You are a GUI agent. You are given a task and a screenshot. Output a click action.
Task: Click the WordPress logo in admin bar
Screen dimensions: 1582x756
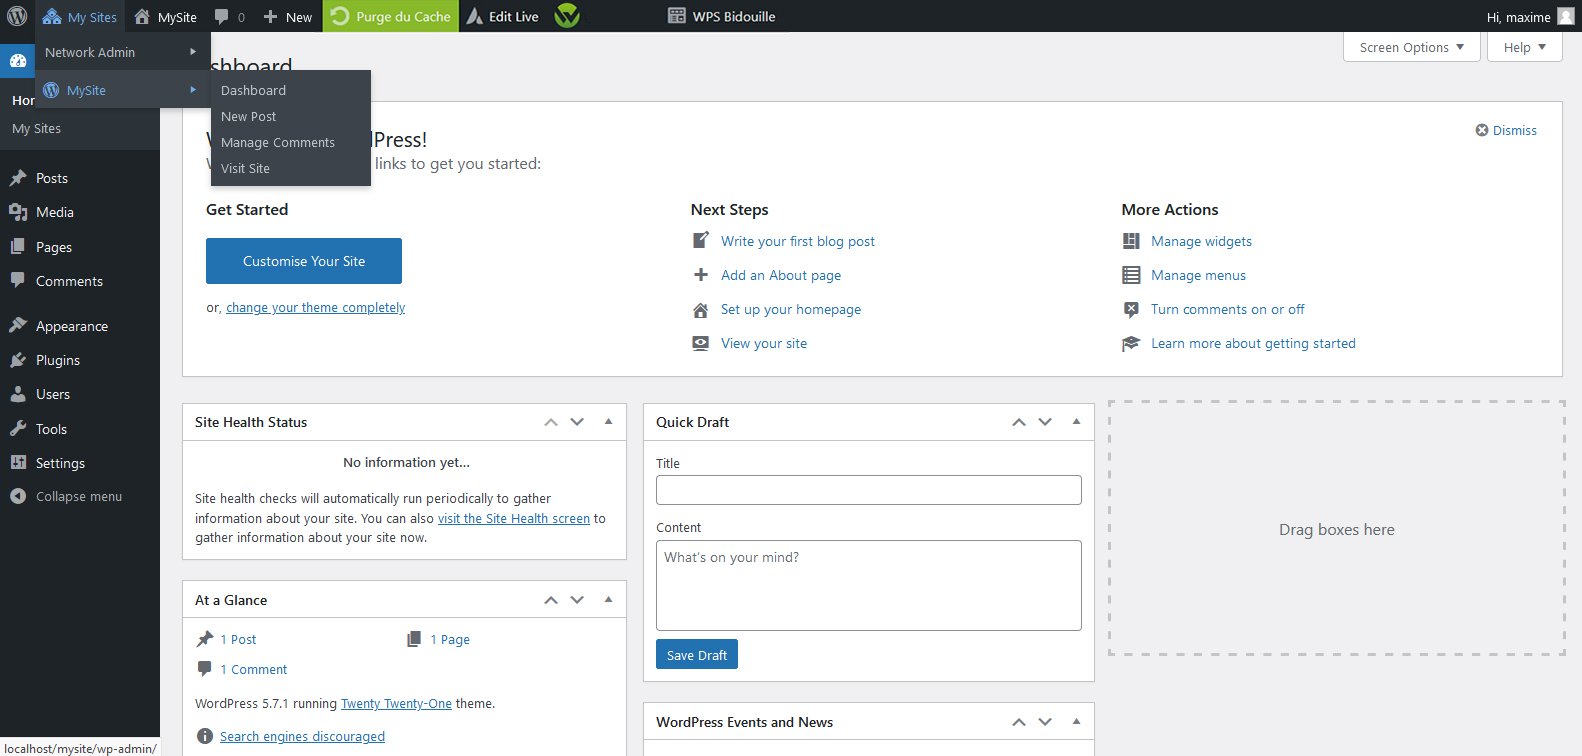click(17, 16)
